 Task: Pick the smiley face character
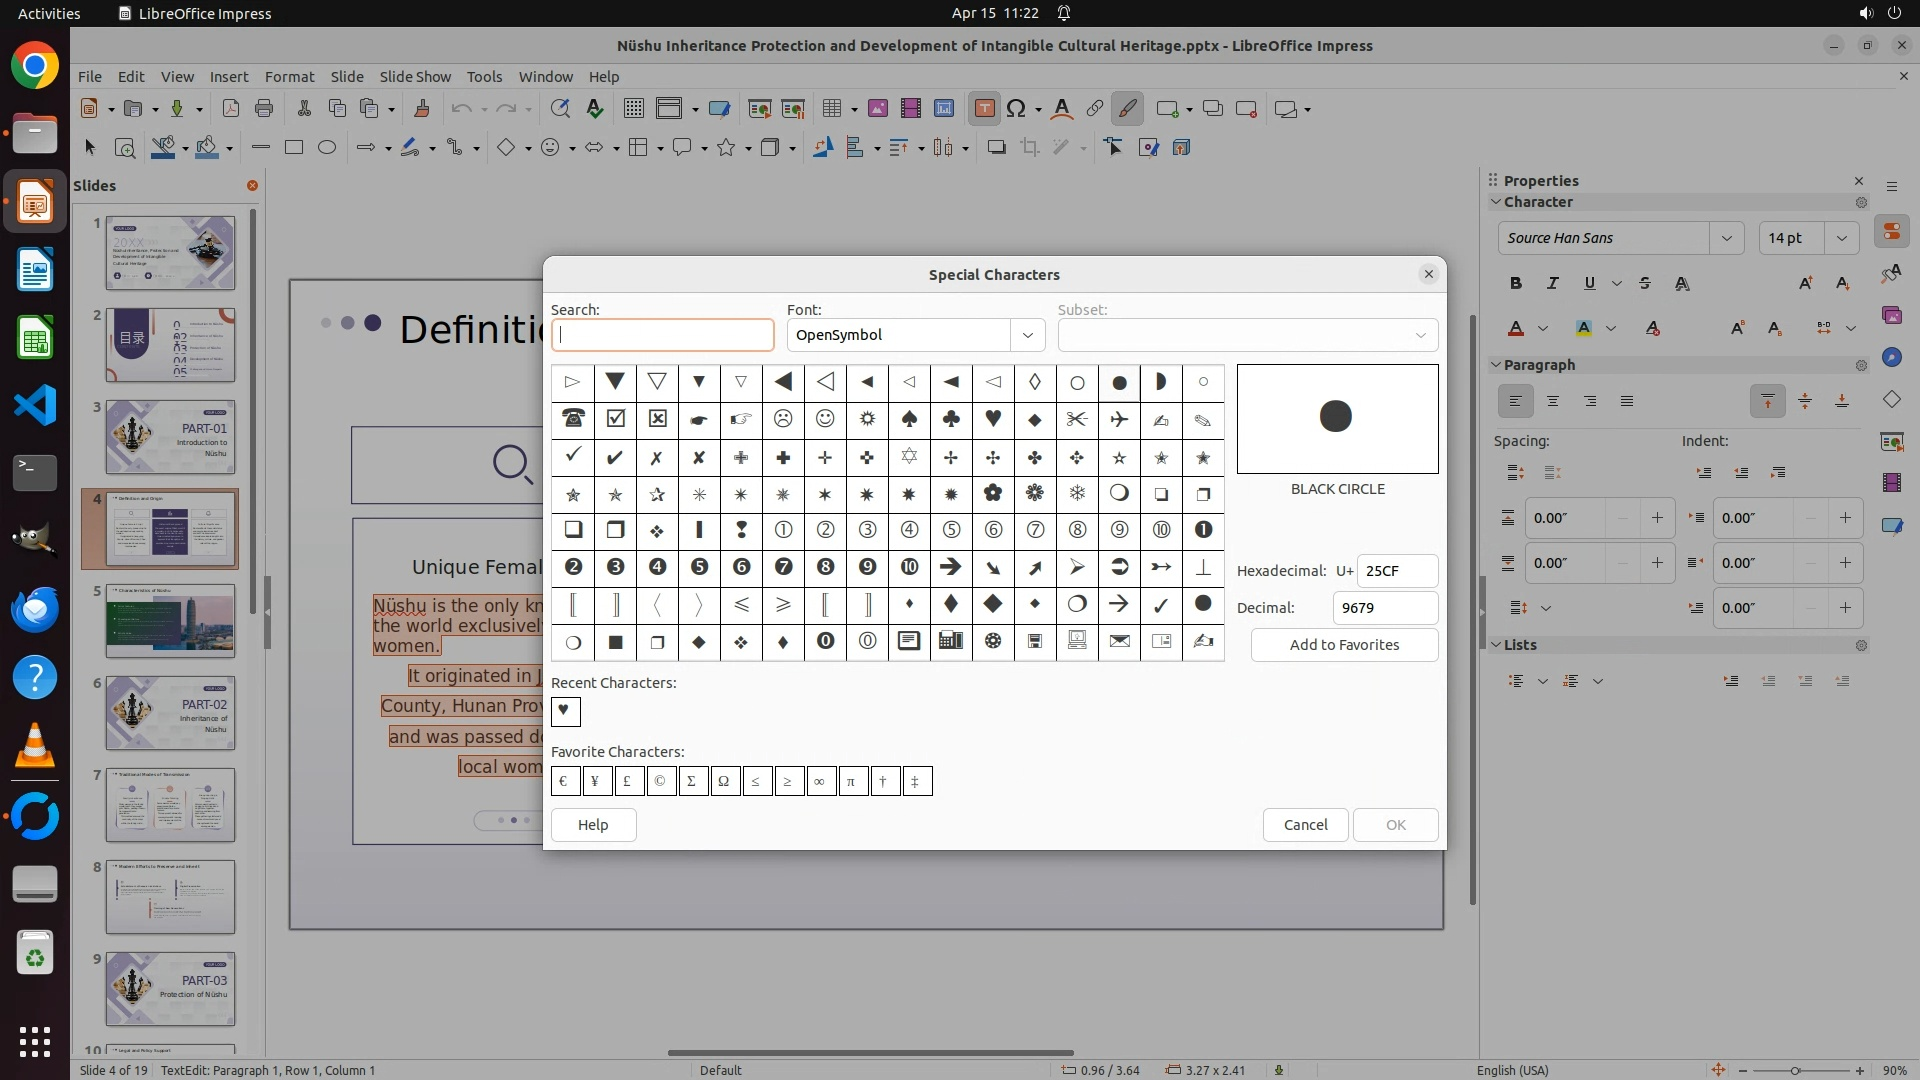[825, 420]
